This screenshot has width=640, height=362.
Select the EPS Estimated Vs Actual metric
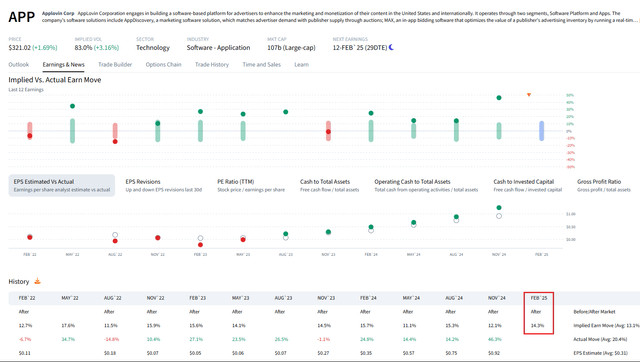[62, 185]
